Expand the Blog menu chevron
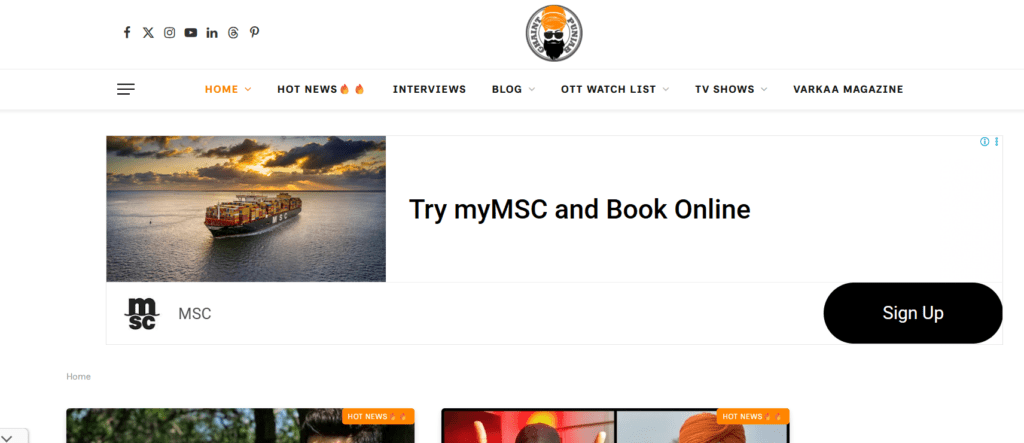The height and width of the screenshot is (443, 1024). 532,90
